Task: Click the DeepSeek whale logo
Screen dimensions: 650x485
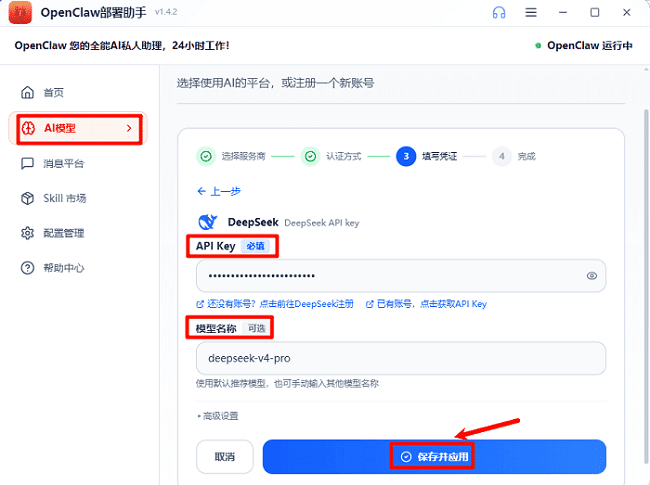Action: tap(208, 222)
